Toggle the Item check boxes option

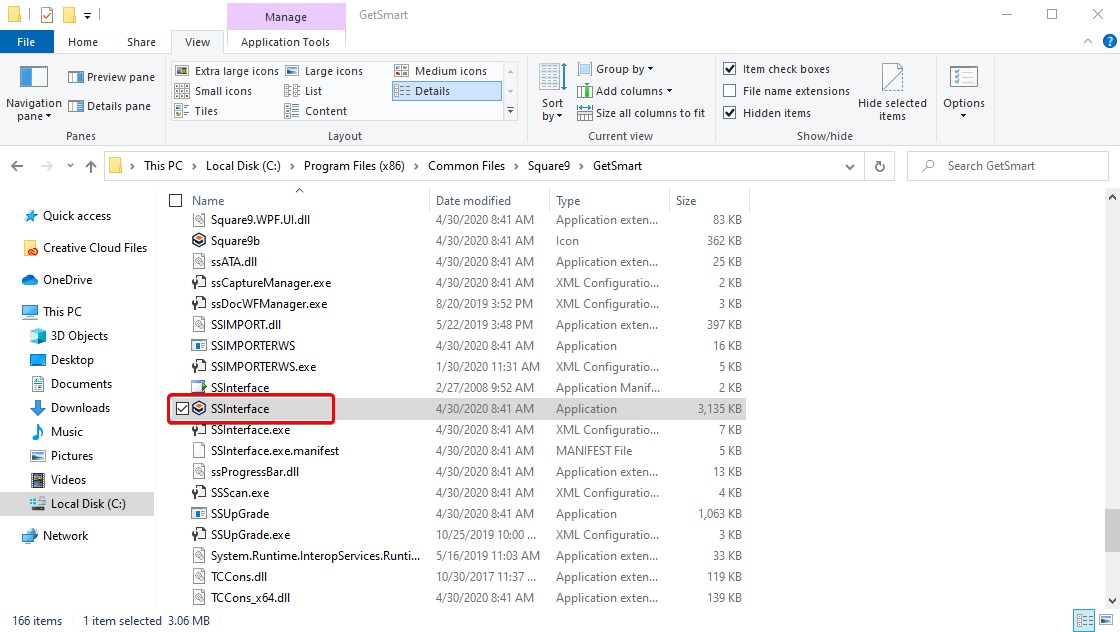click(730, 69)
